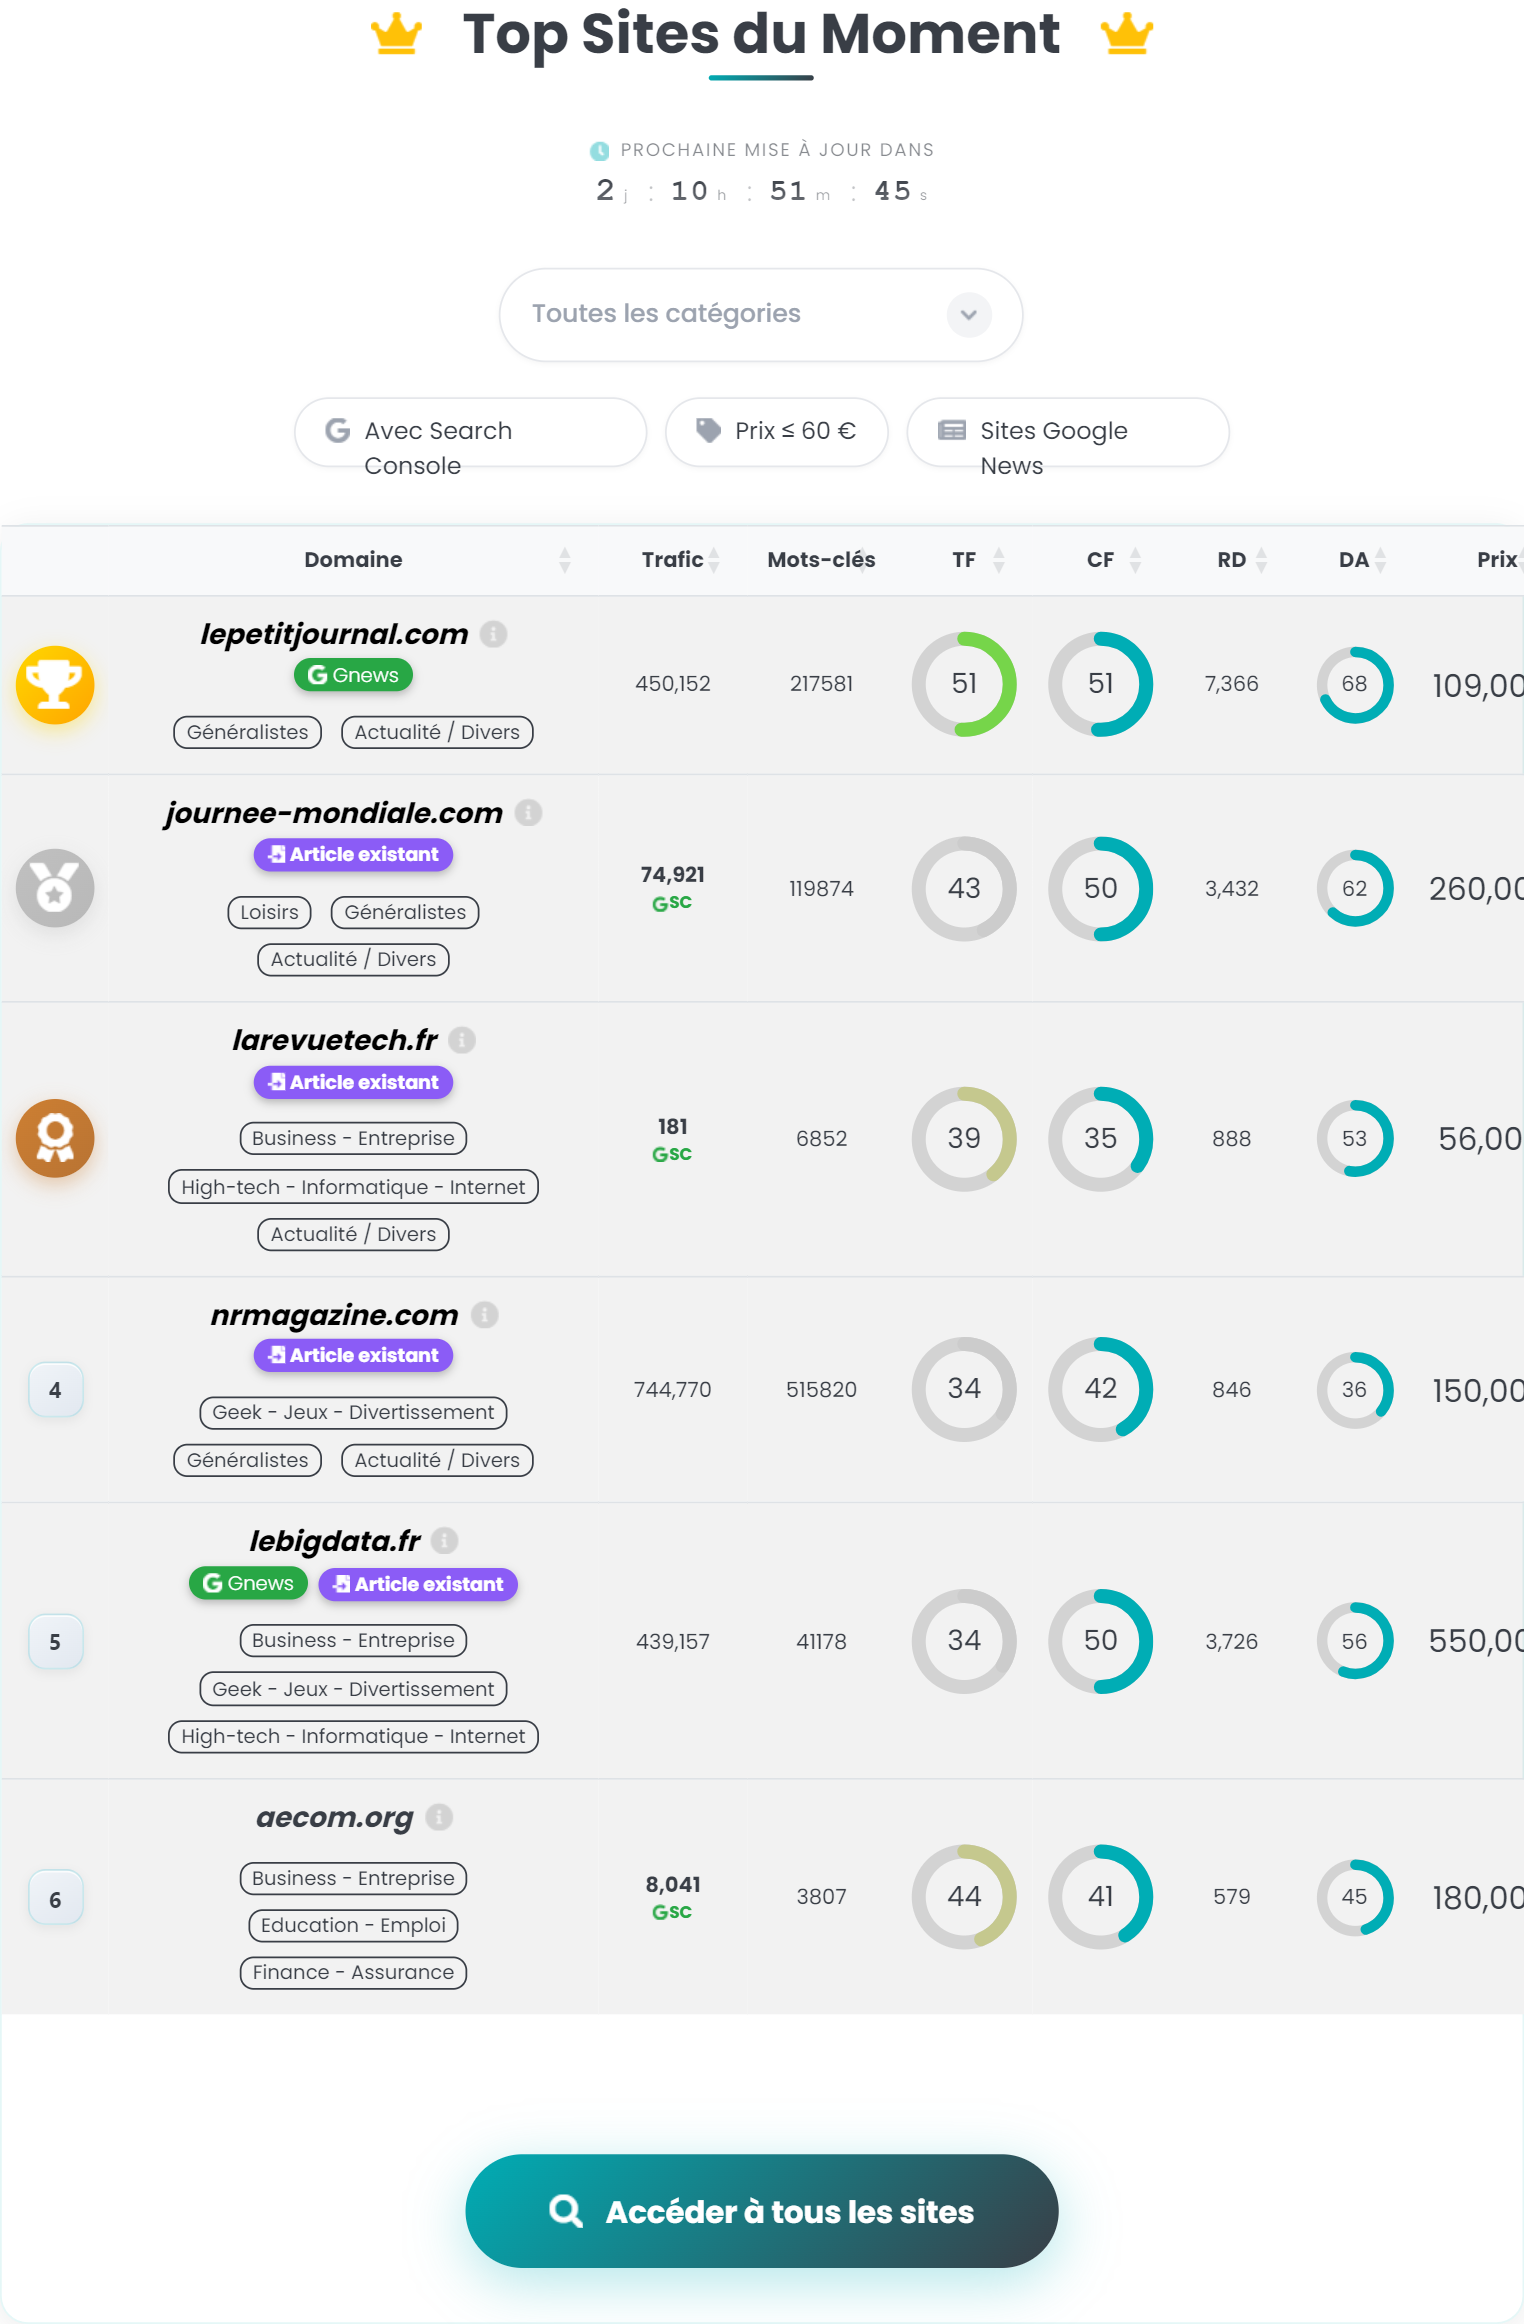This screenshot has width=1524, height=2324.
Task: Click the Finance - Assurance tag
Action: point(353,1972)
